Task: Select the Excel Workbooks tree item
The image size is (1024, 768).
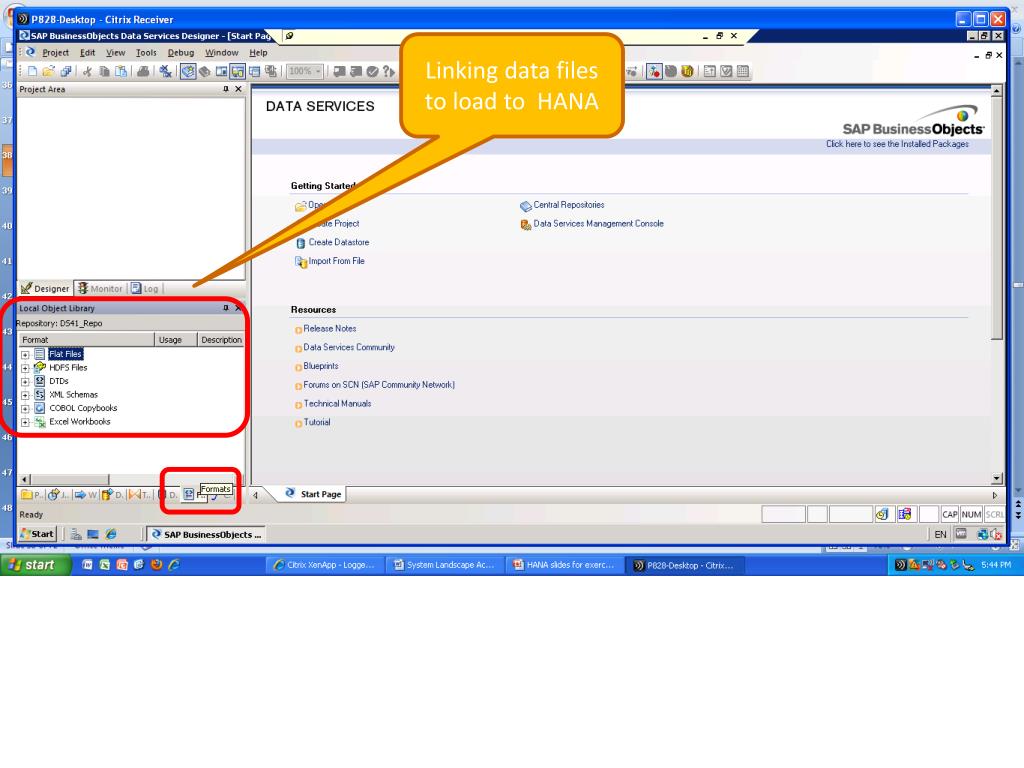Action: [80, 421]
